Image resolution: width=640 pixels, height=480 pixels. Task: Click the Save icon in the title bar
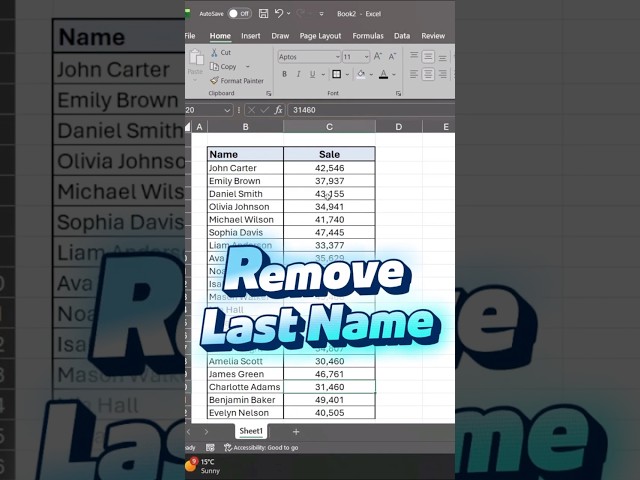coord(264,14)
